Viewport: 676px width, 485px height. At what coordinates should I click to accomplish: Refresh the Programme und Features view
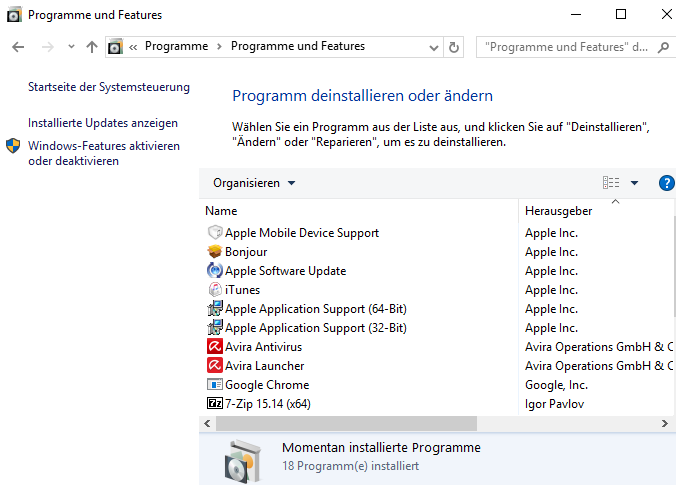(454, 47)
